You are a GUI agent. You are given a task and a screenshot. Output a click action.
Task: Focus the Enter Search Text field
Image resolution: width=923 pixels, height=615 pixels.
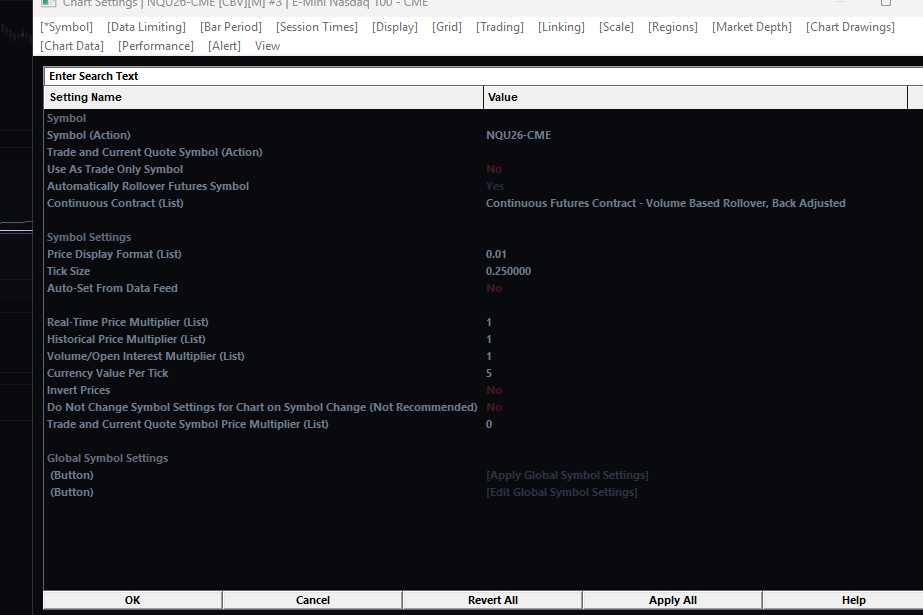[483, 76]
